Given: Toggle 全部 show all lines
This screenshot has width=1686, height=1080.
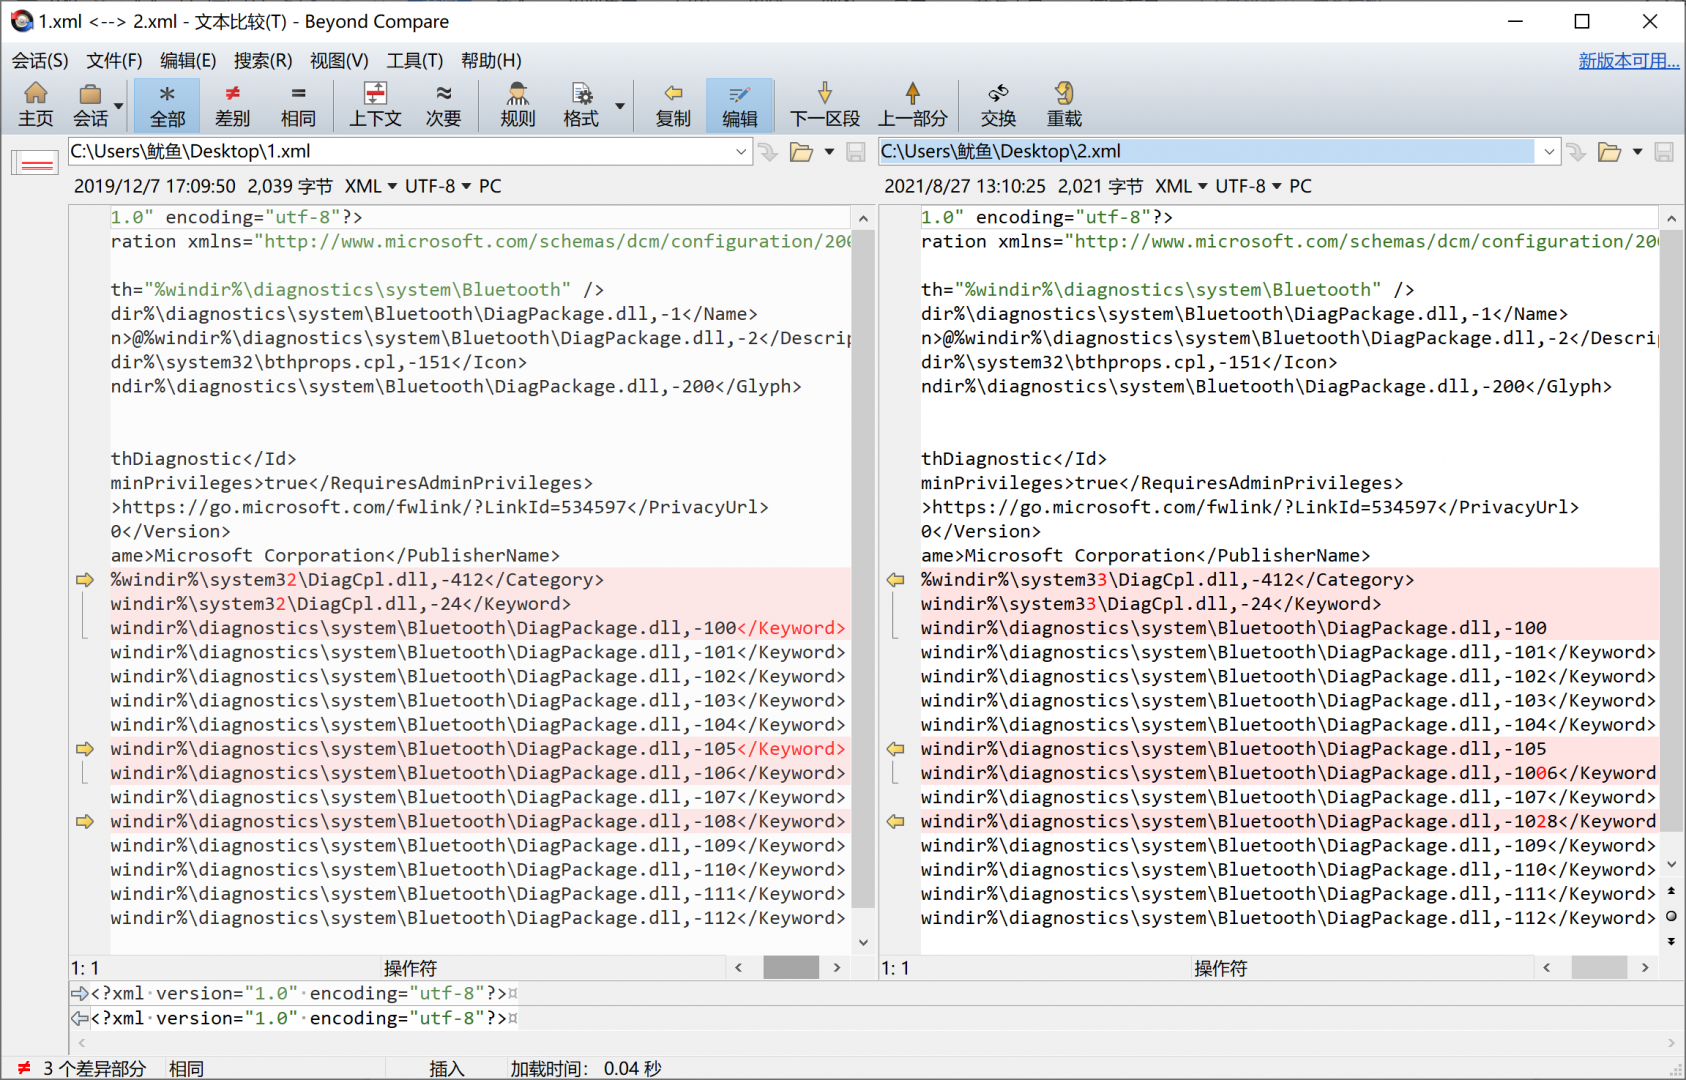Looking at the screenshot, I should (167, 105).
